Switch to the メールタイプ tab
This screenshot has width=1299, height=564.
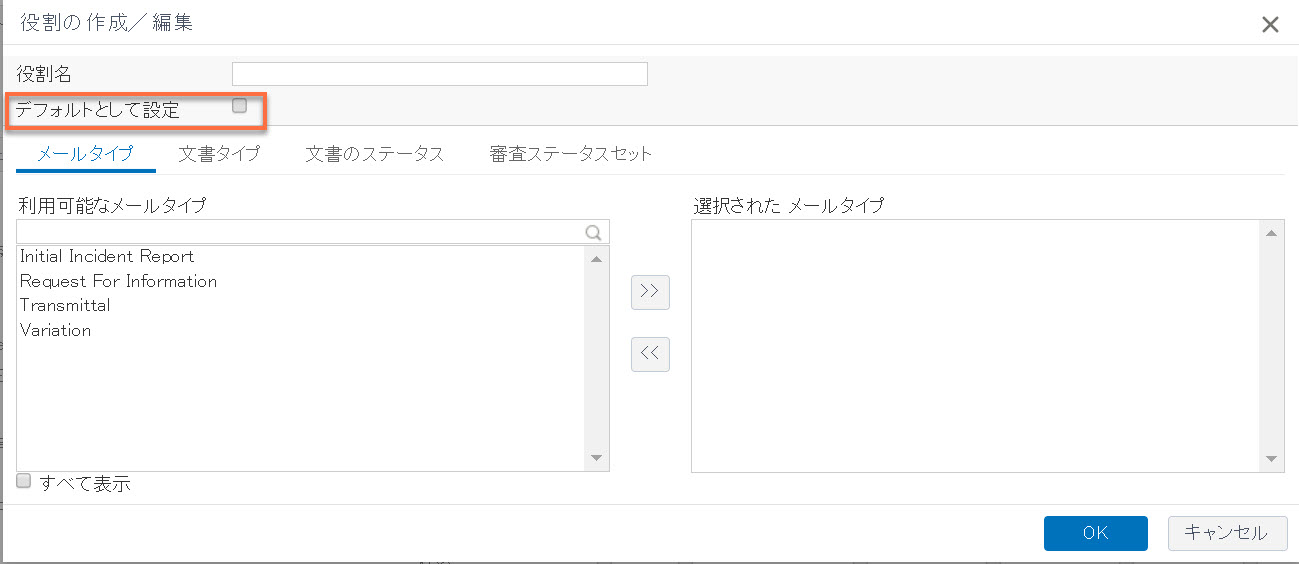tap(85, 154)
